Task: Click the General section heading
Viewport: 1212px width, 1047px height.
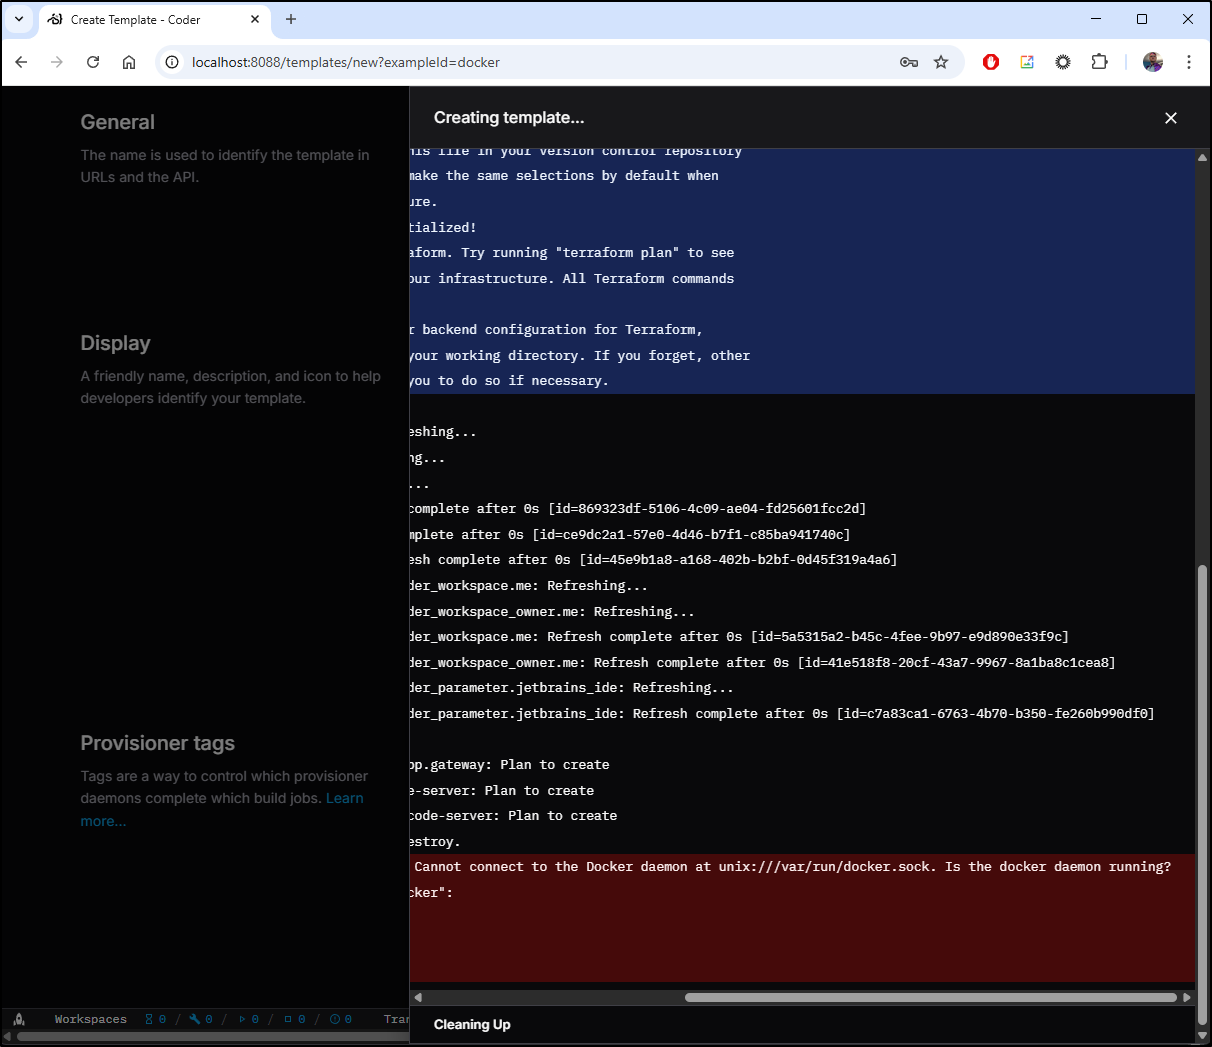Action: pos(118,122)
